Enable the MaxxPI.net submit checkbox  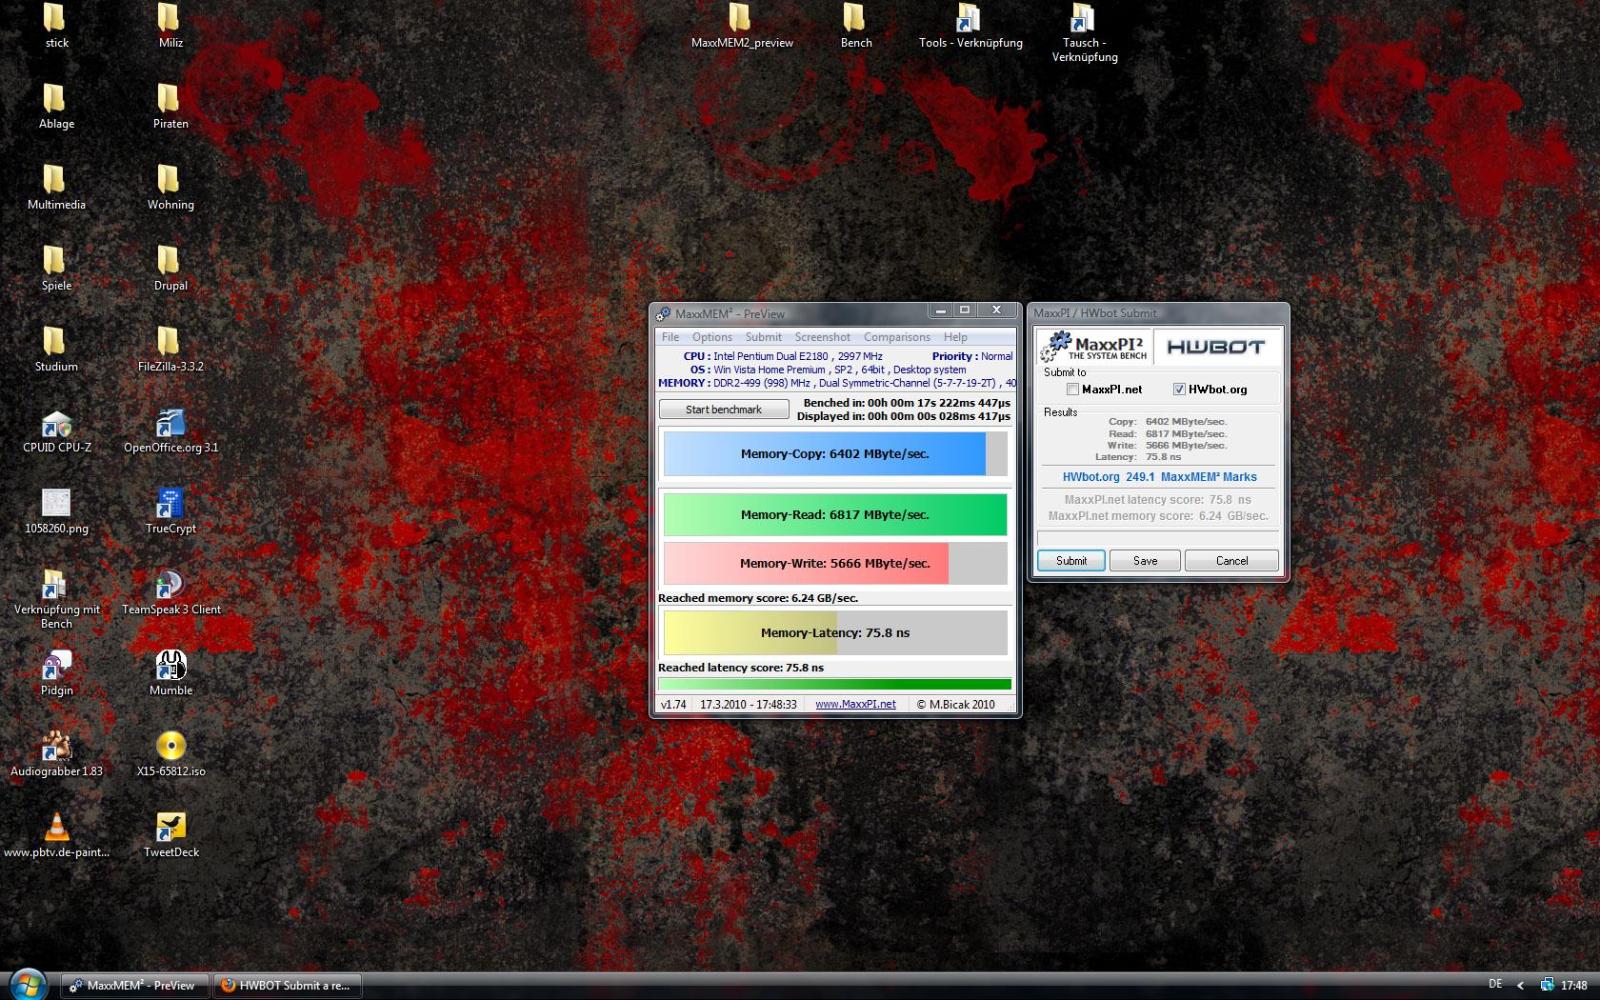(1073, 390)
